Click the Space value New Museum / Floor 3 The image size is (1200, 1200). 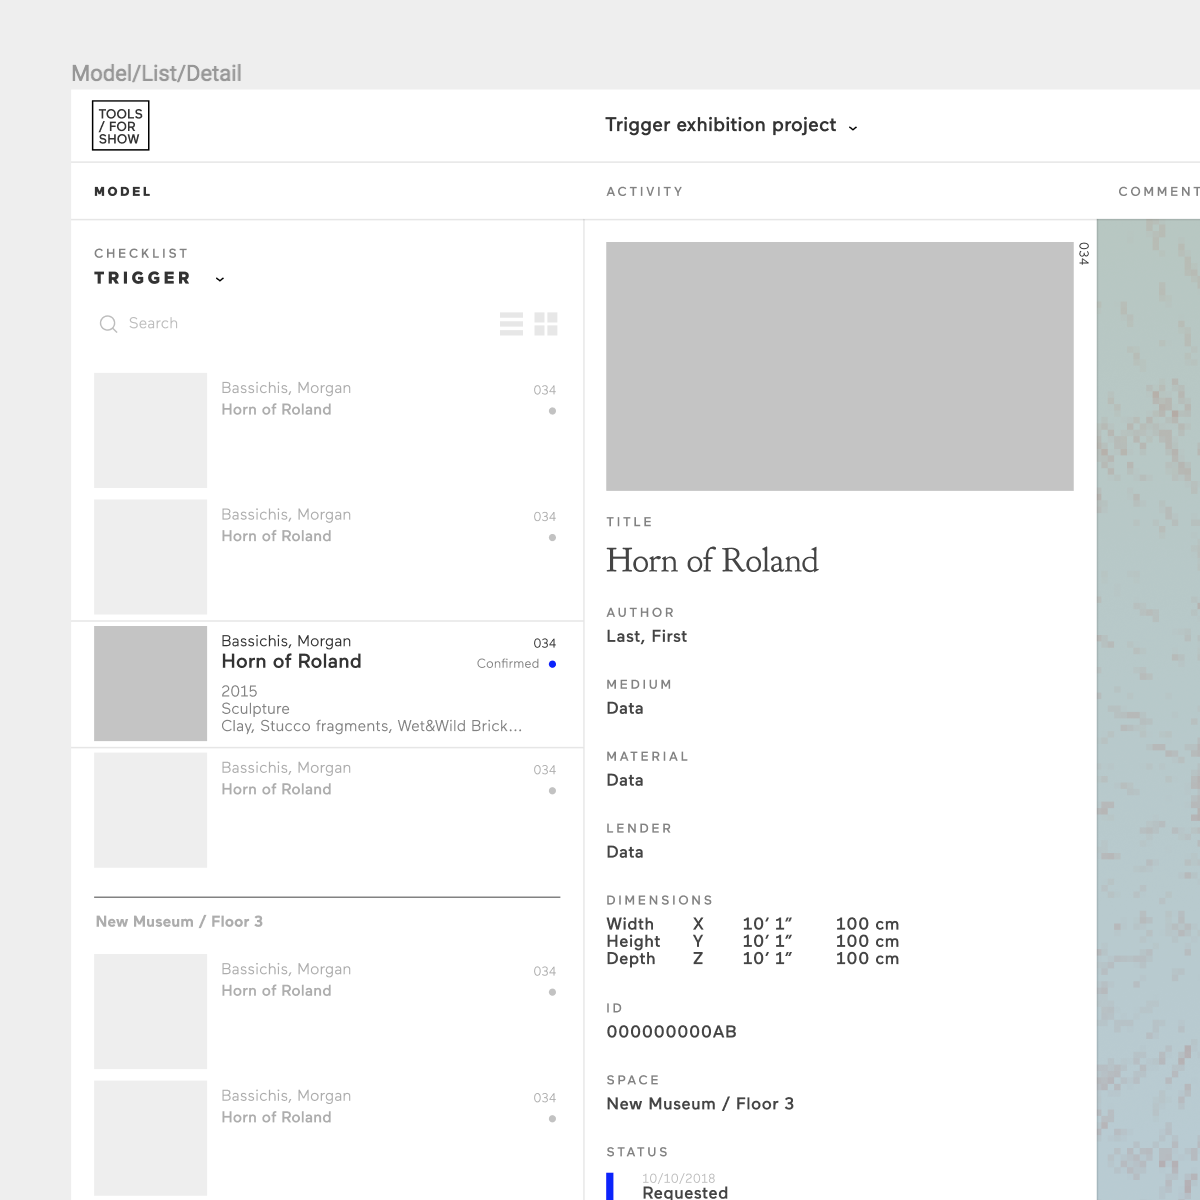(x=700, y=1104)
